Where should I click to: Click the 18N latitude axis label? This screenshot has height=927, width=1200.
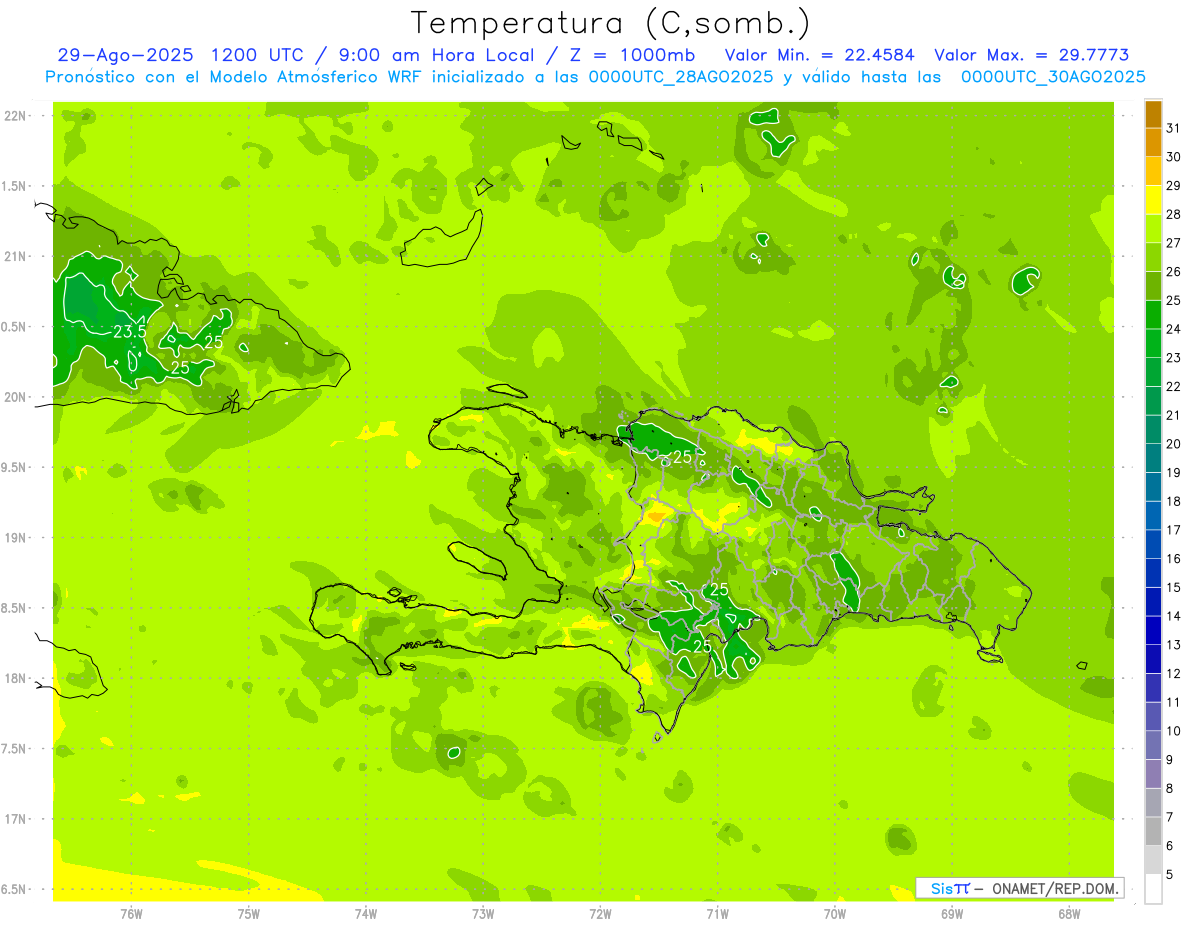pyautogui.click(x=15, y=678)
